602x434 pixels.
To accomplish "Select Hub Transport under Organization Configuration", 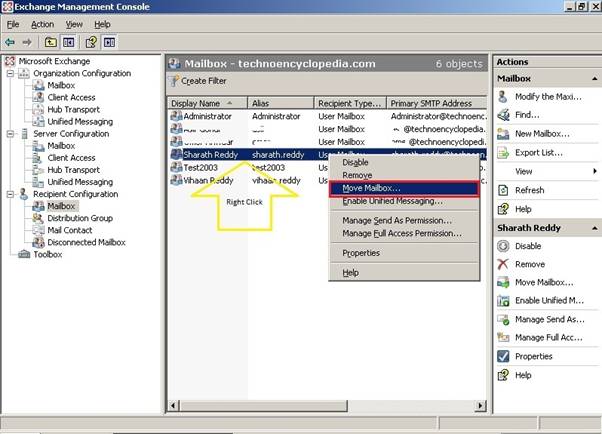I will pos(73,109).
